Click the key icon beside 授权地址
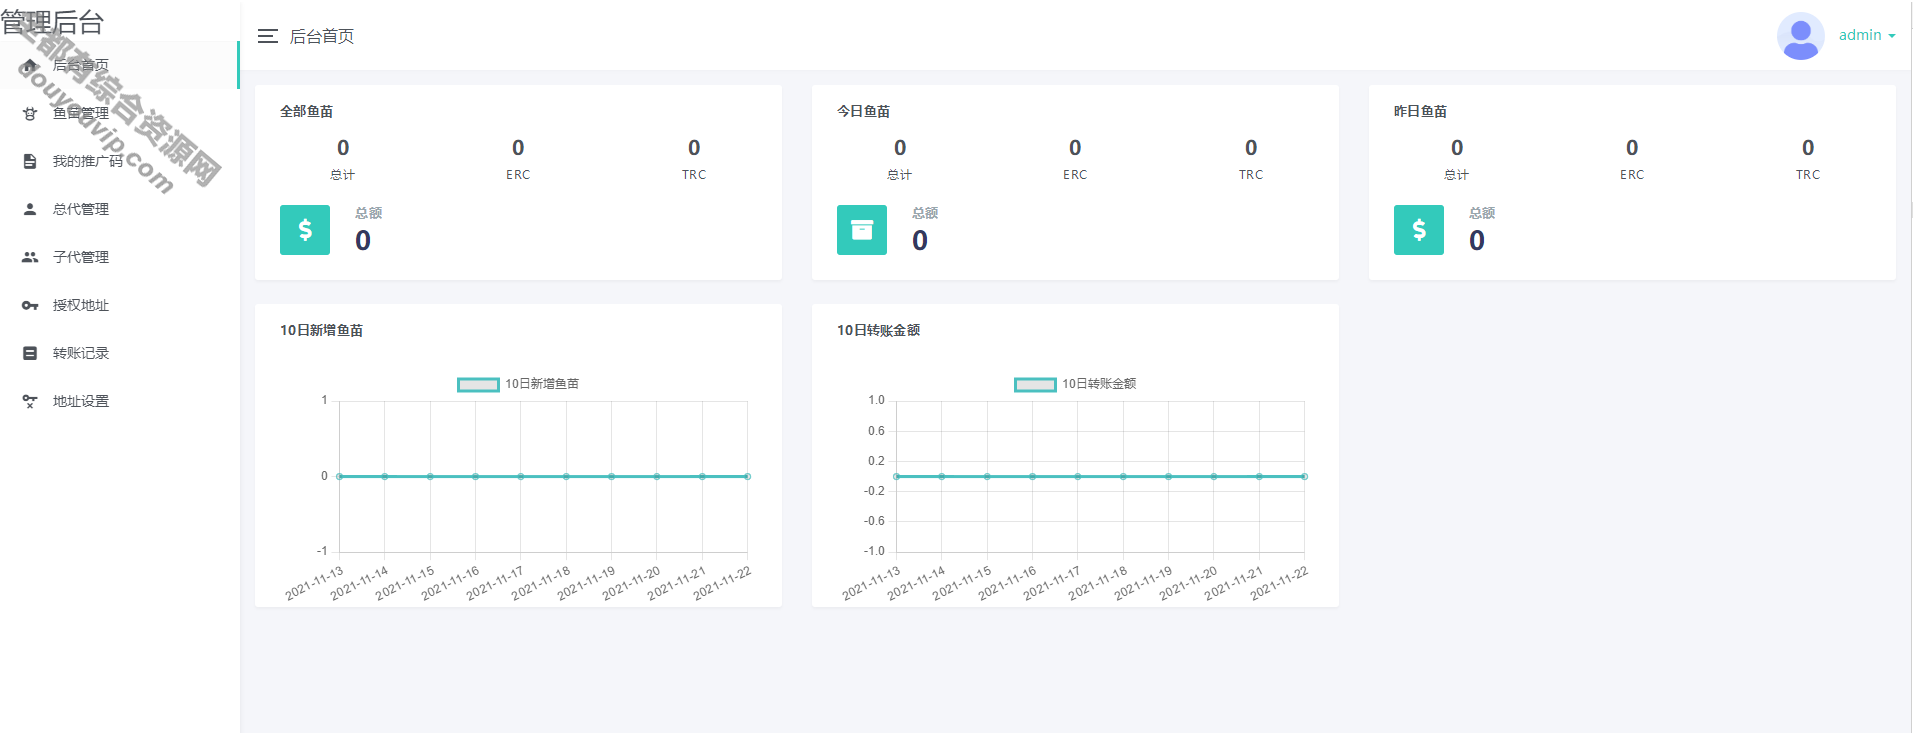Viewport: 1913px width, 733px height. tap(30, 305)
